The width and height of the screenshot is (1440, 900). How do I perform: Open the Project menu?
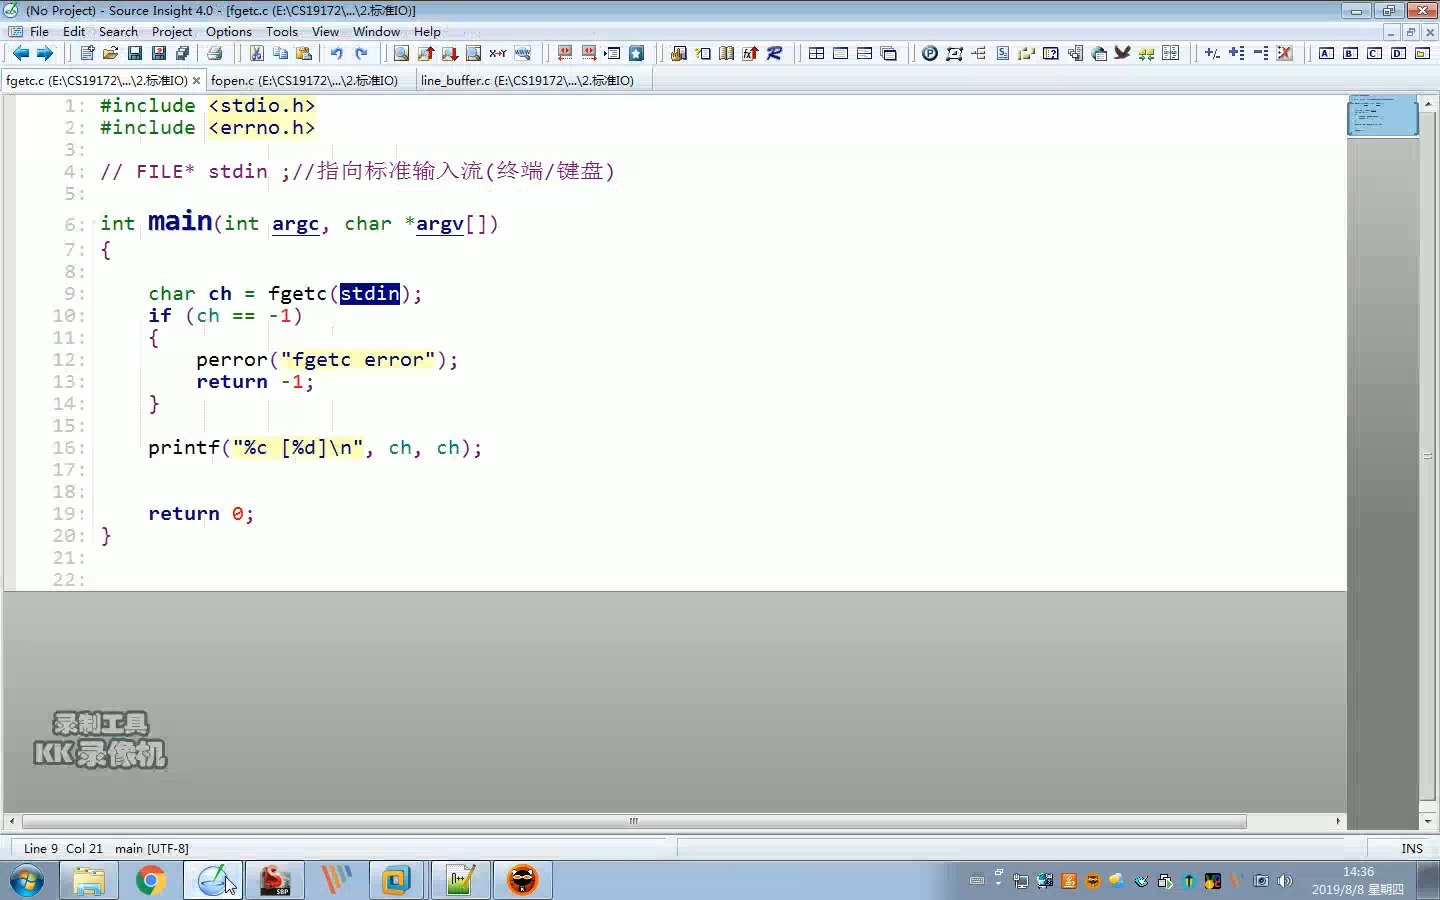point(172,32)
